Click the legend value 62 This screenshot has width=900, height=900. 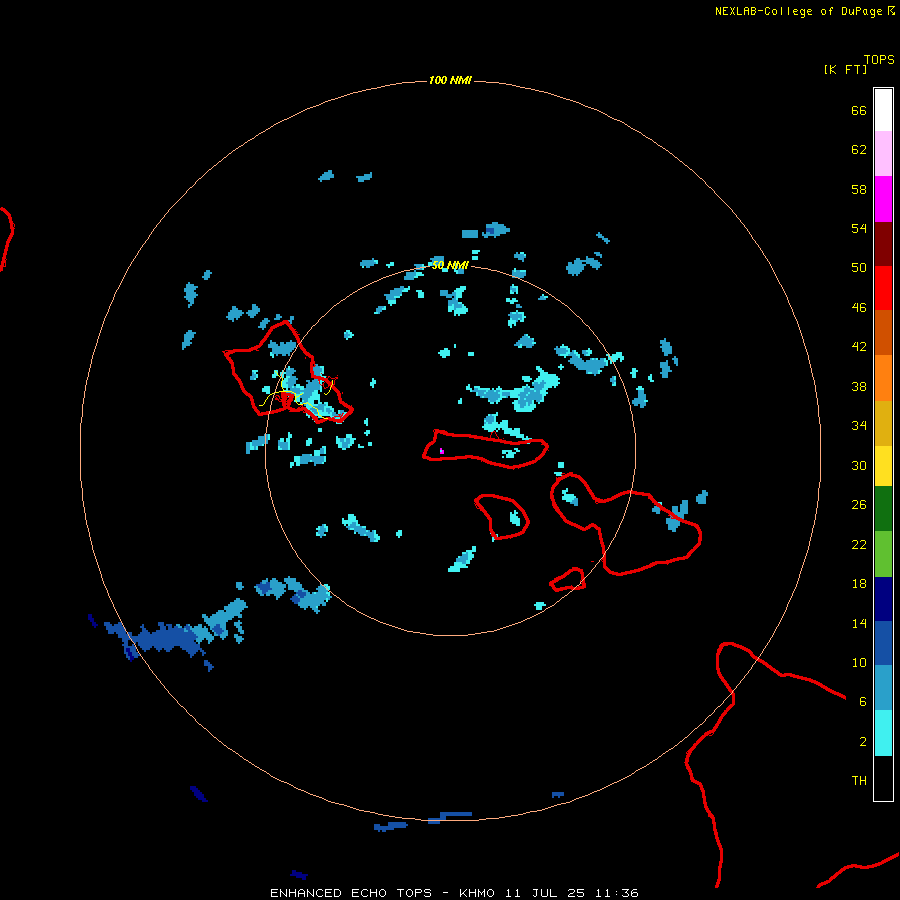coord(859,150)
